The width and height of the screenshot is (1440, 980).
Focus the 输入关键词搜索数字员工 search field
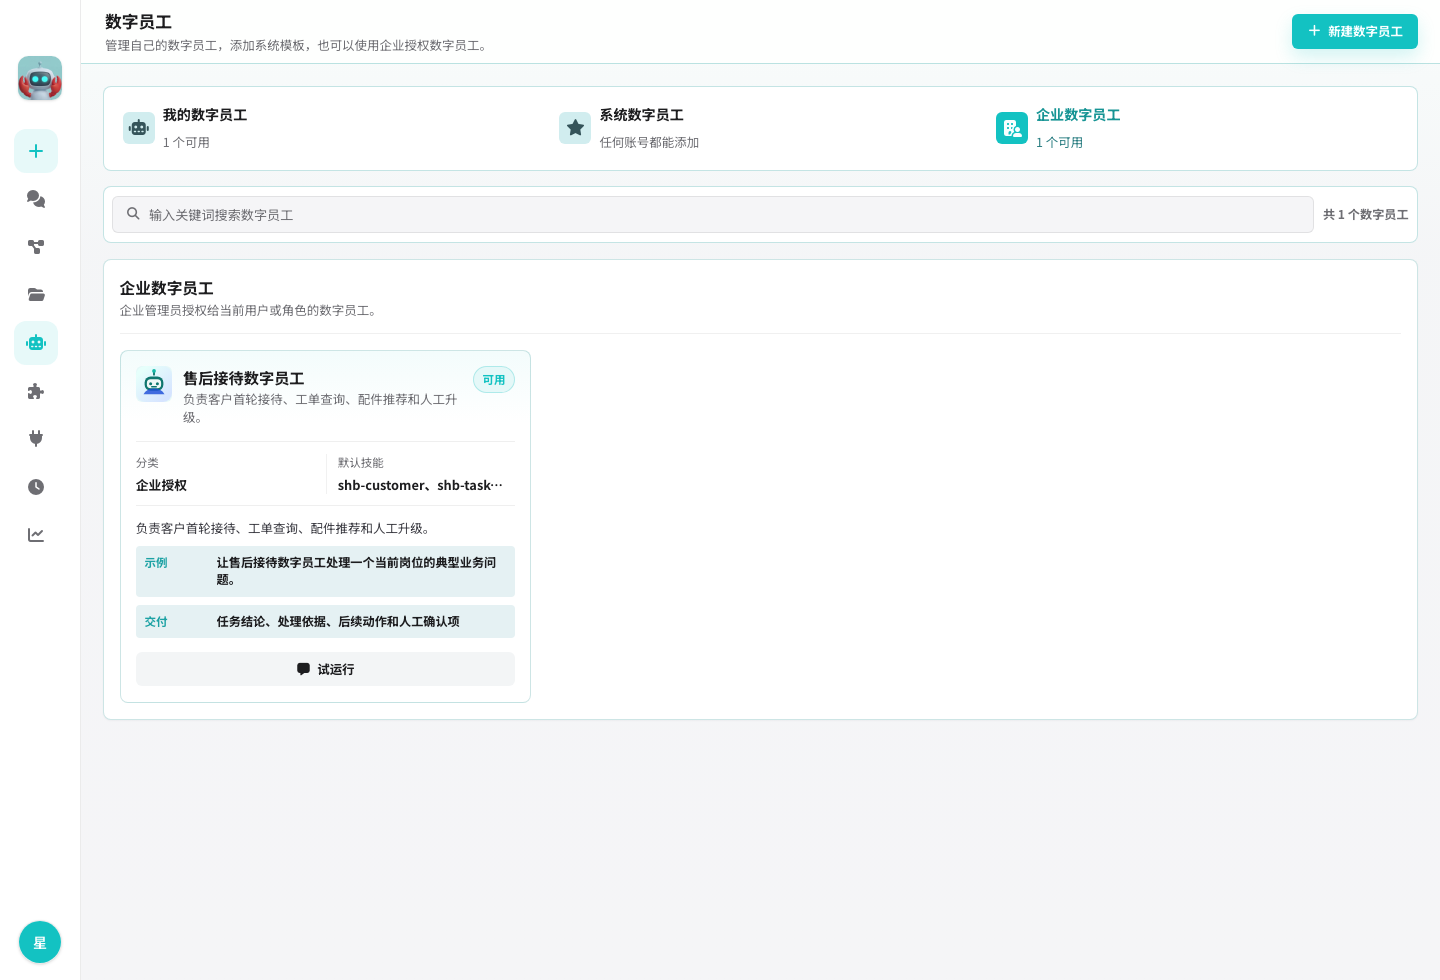[713, 214]
